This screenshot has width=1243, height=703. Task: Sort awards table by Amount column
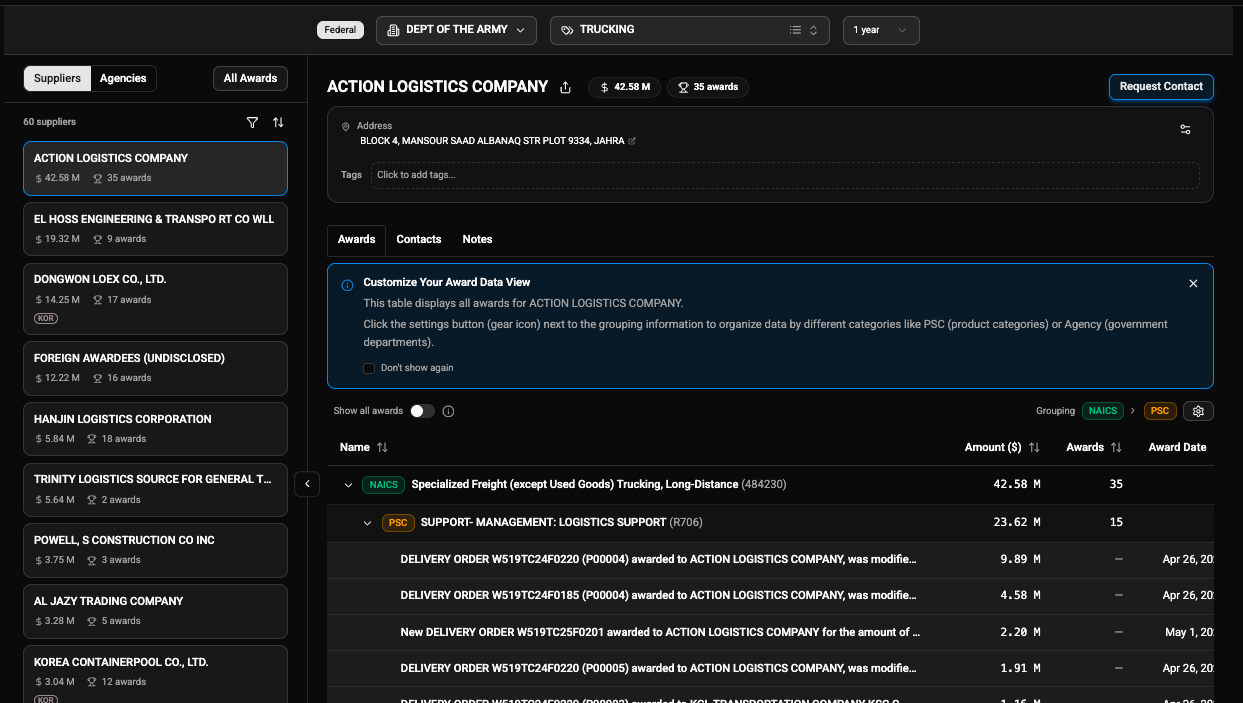click(1033, 447)
